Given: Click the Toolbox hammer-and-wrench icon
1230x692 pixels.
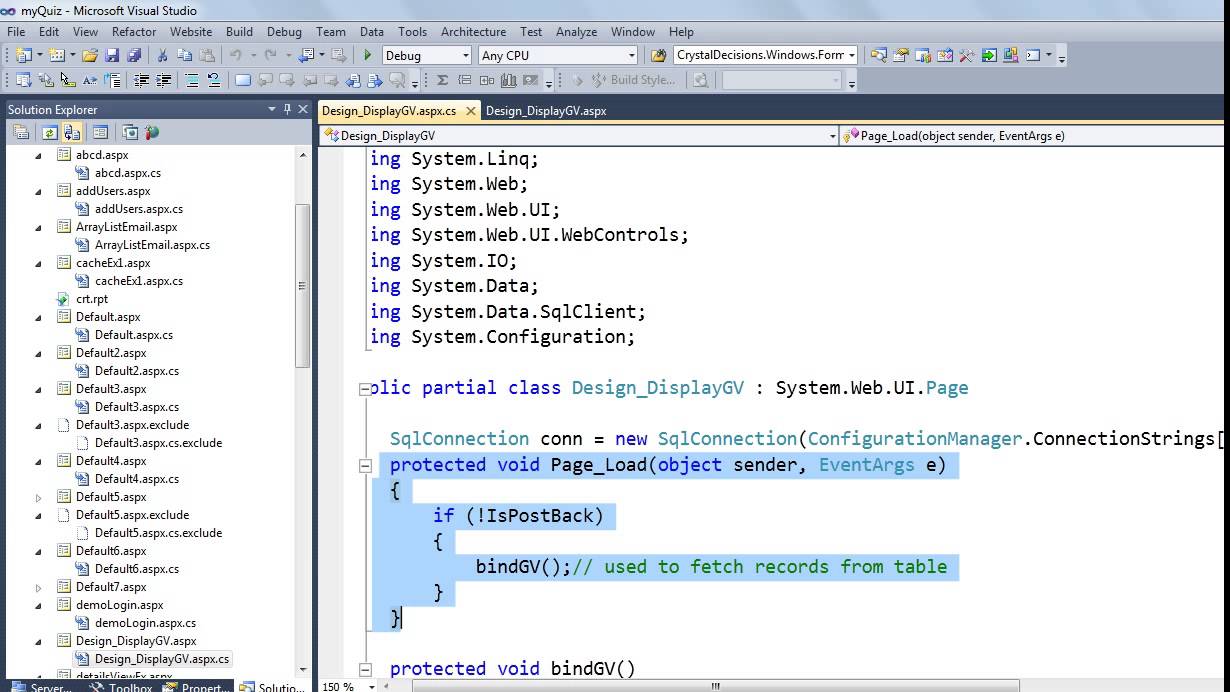Looking at the screenshot, I should (x=967, y=55).
